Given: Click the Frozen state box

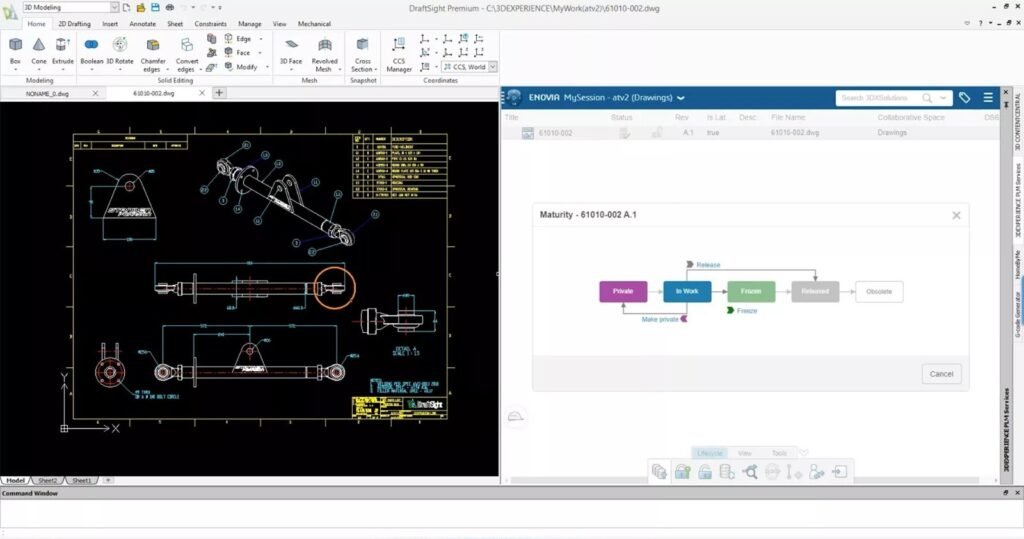Looking at the screenshot, I should [x=751, y=291].
